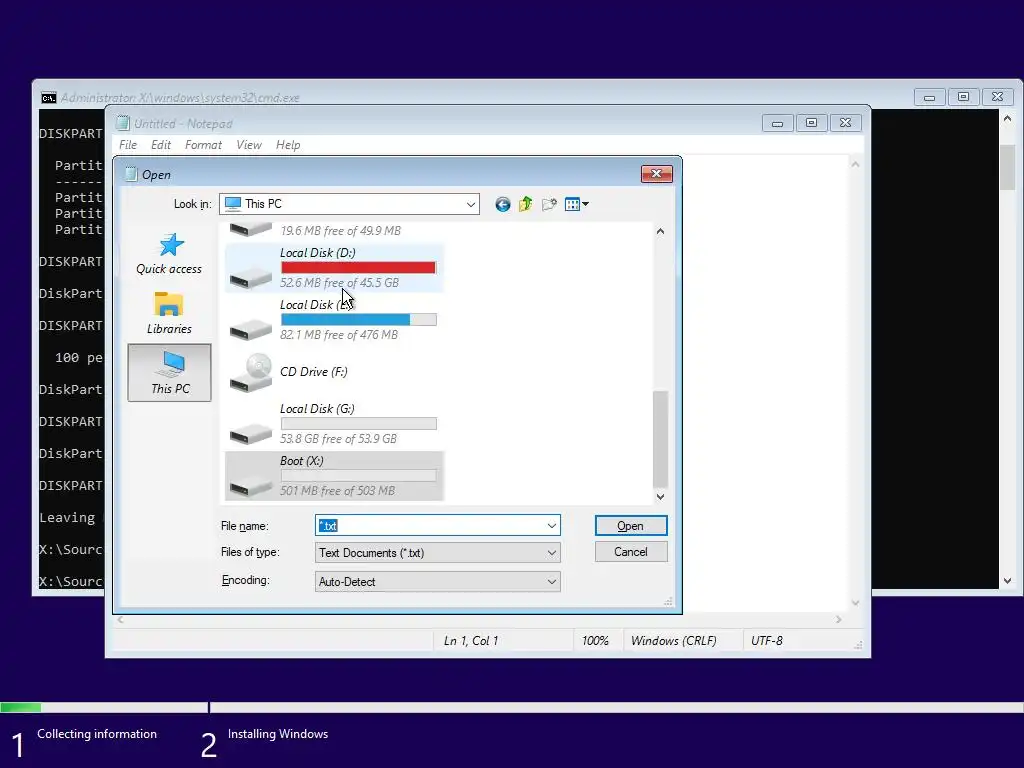Click the Notepad text area scroll up arrow
This screenshot has width=1024, height=768.
coord(855,164)
